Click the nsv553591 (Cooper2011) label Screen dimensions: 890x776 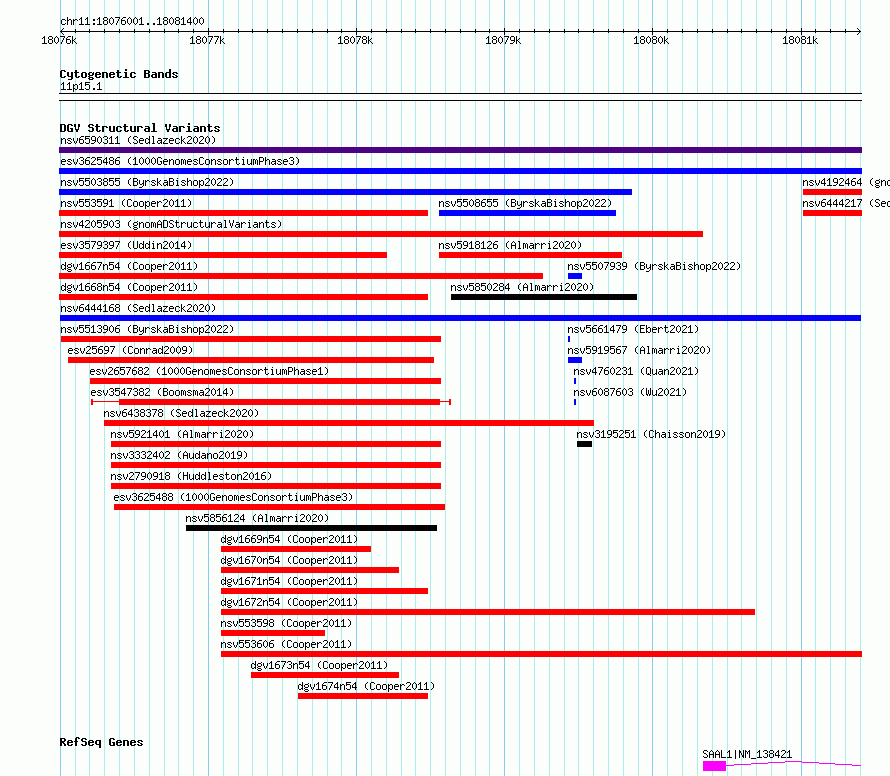click(x=126, y=203)
